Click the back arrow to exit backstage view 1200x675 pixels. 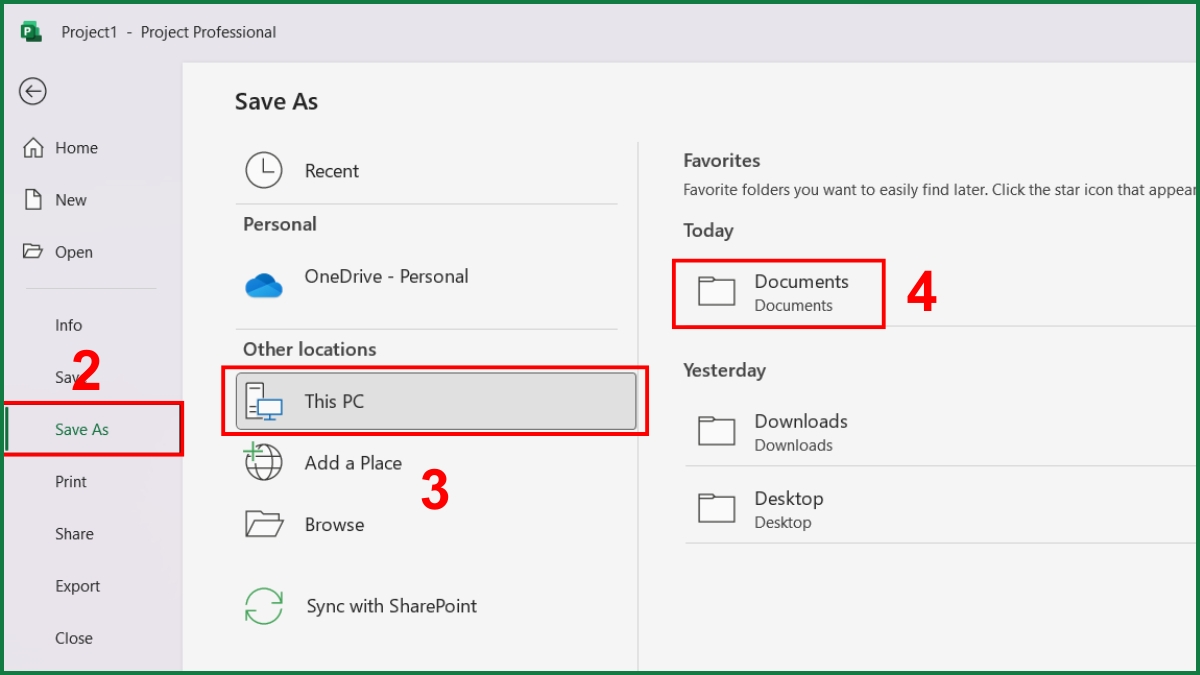(33, 91)
